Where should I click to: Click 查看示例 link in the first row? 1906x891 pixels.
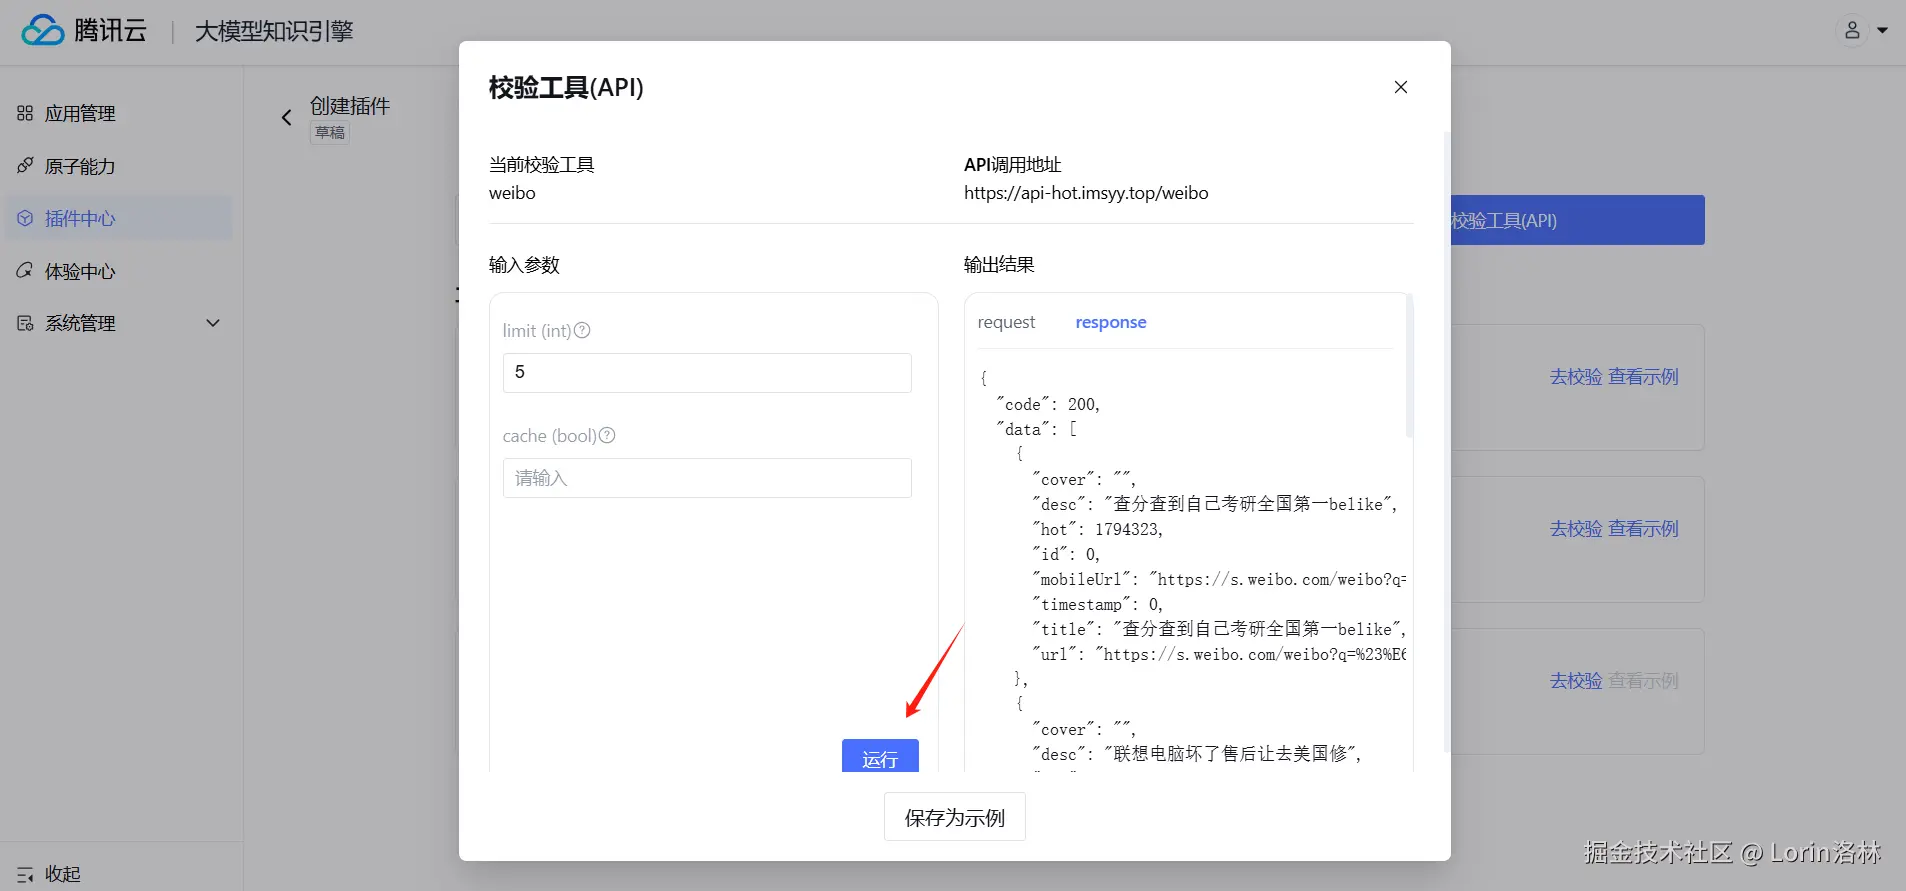pos(1643,377)
